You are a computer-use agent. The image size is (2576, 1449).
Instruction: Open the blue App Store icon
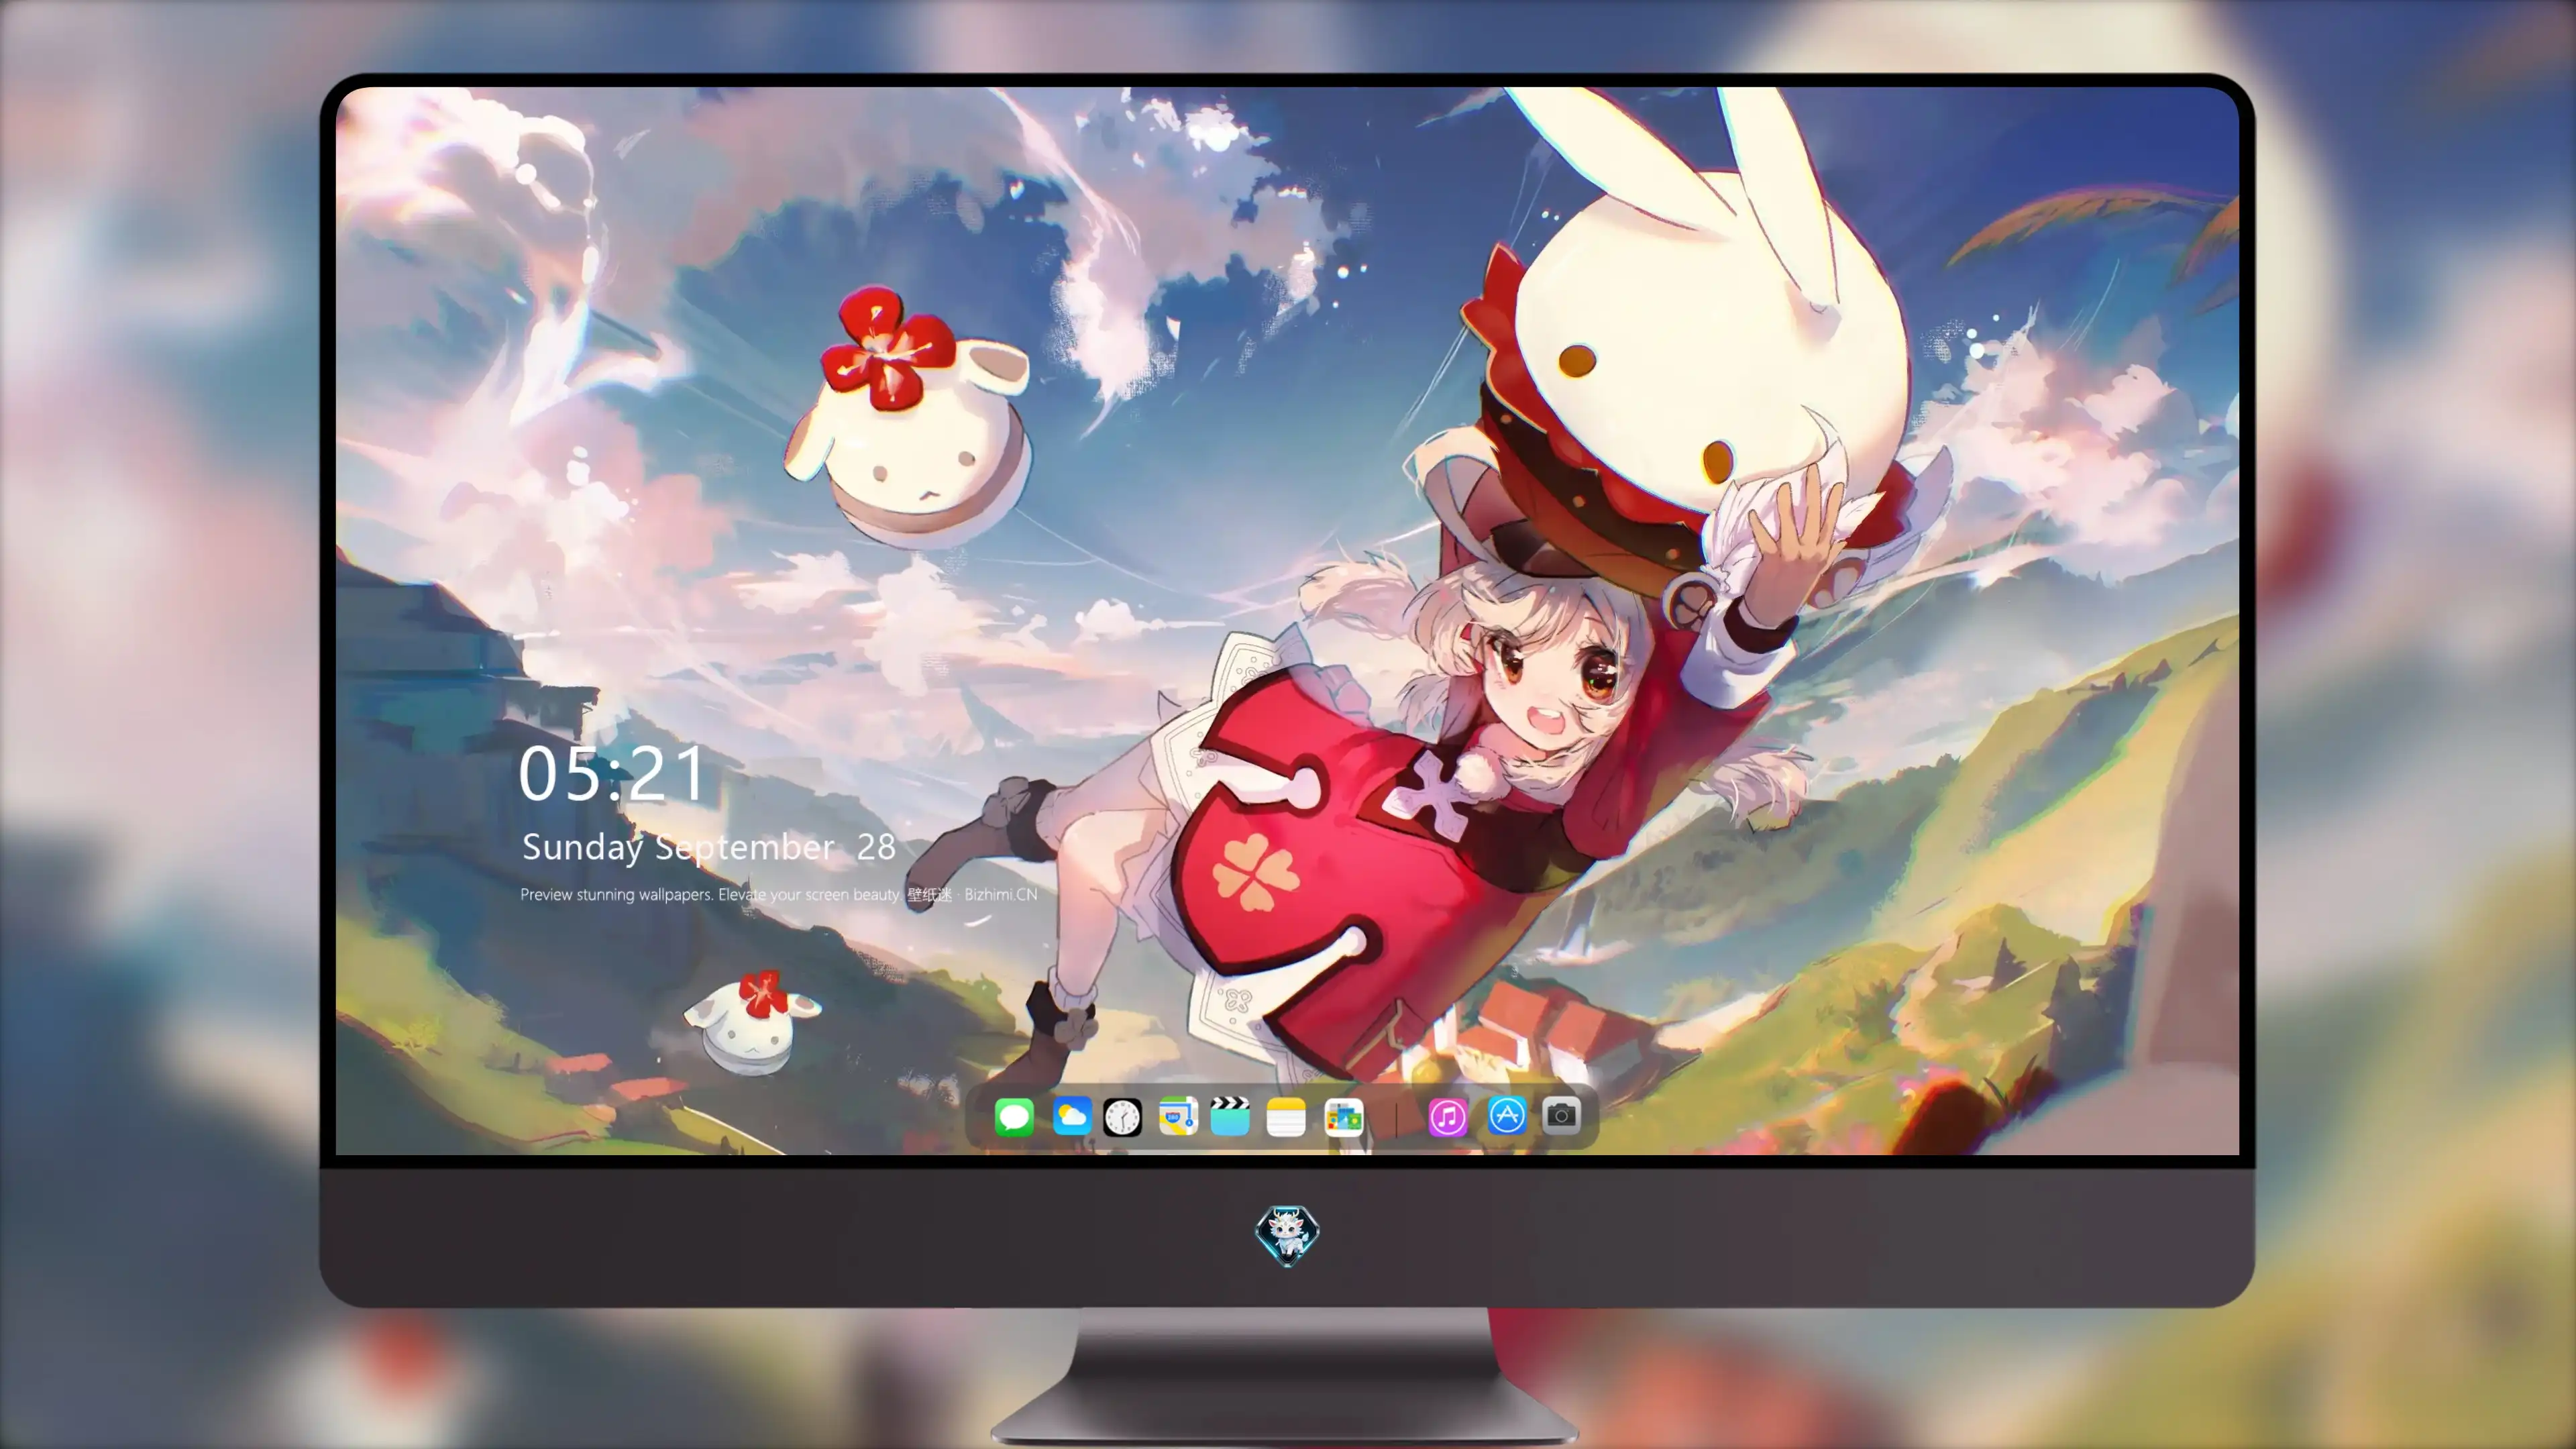(x=1506, y=1116)
